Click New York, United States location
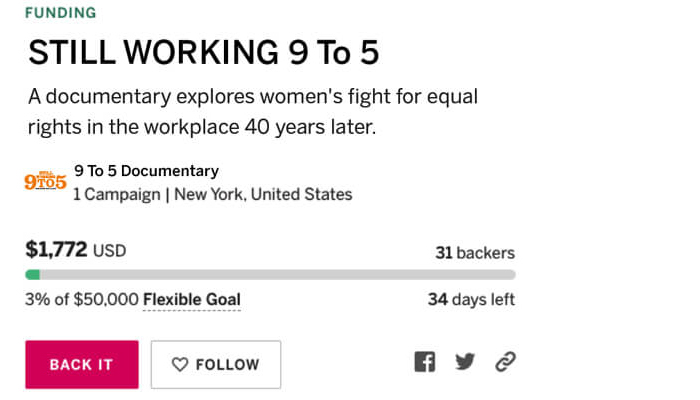This screenshot has width=700, height=400. 263,194
